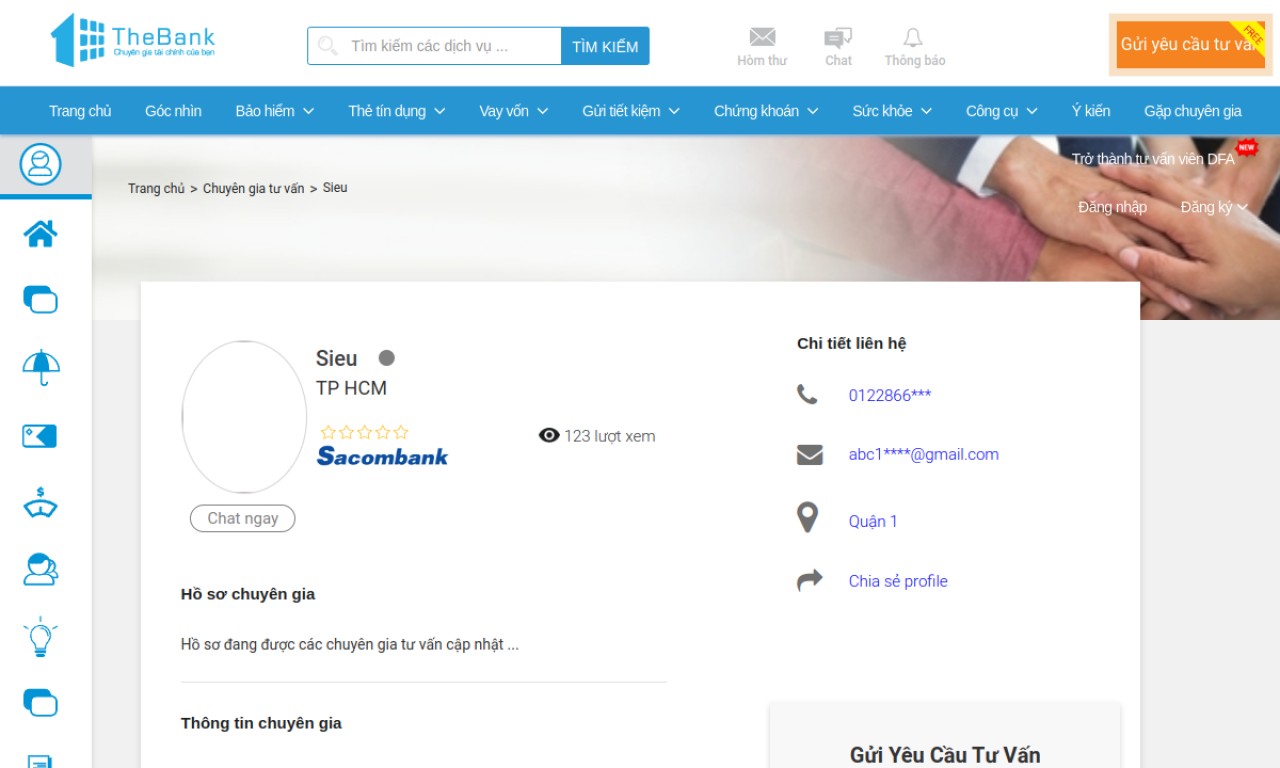
Task: Focus the Tìm kiếm các dịch vụ search field
Action: point(434,46)
